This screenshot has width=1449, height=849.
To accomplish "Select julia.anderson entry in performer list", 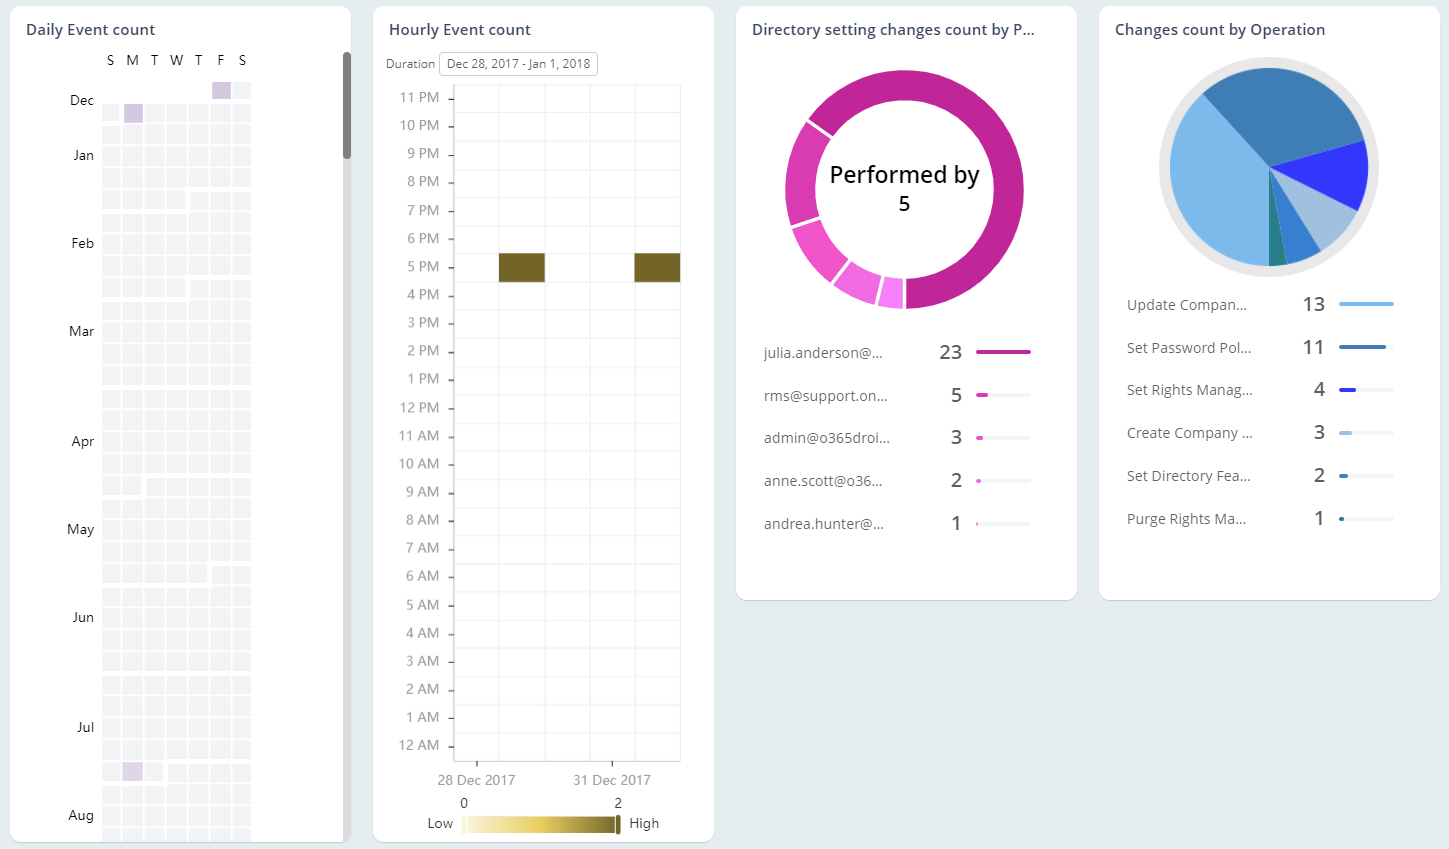I will (823, 353).
